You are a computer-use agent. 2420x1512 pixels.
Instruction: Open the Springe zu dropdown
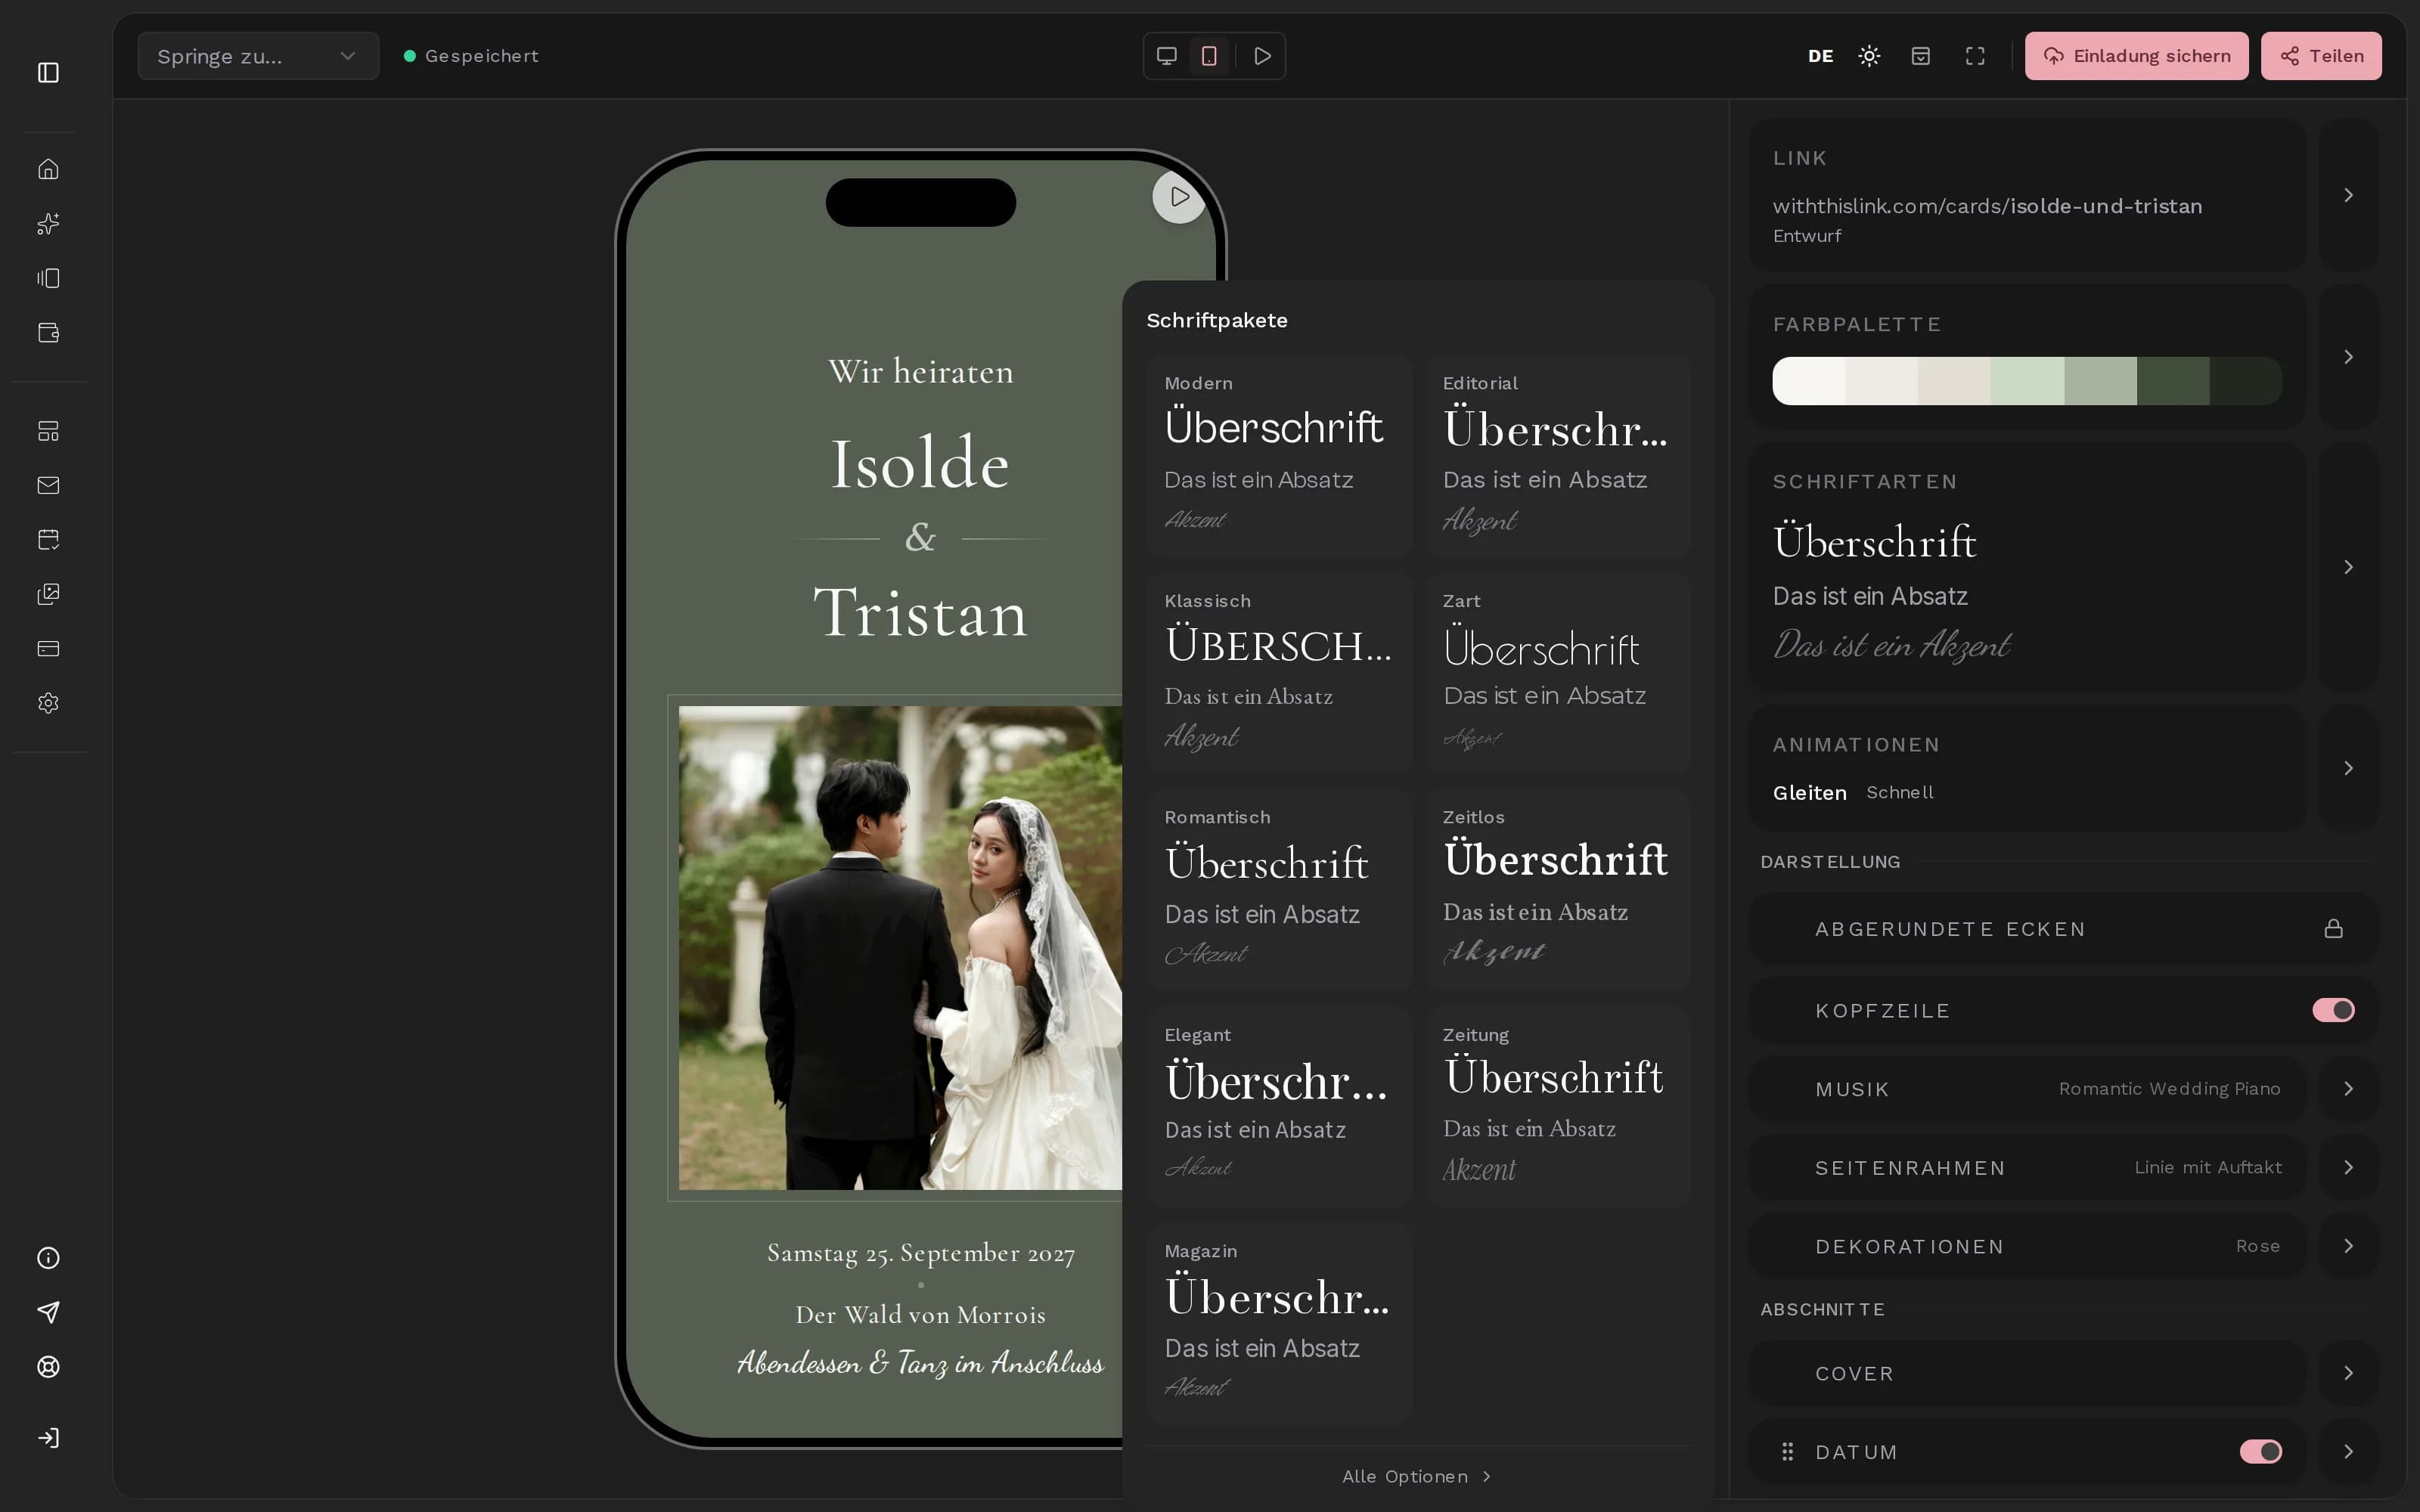(258, 56)
